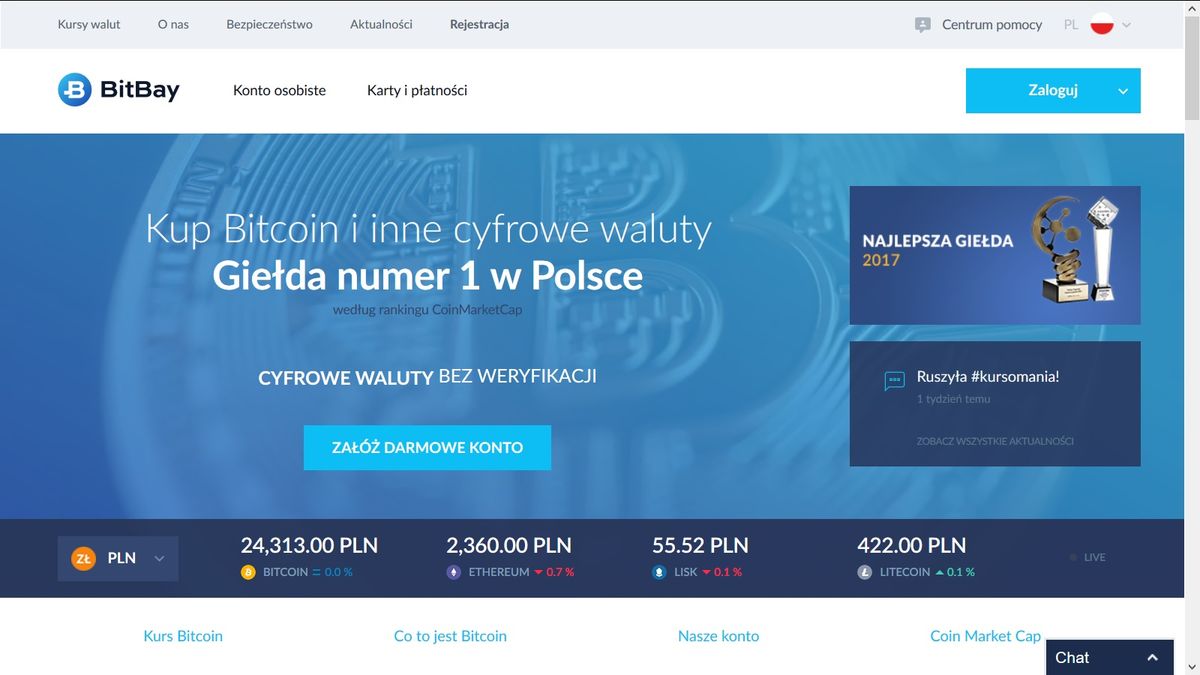Screen dimensions: 1200x675
Task: Open ZOBACZ WSZYSTKIE AKTUALNOŚCI link
Action: [x=995, y=441]
